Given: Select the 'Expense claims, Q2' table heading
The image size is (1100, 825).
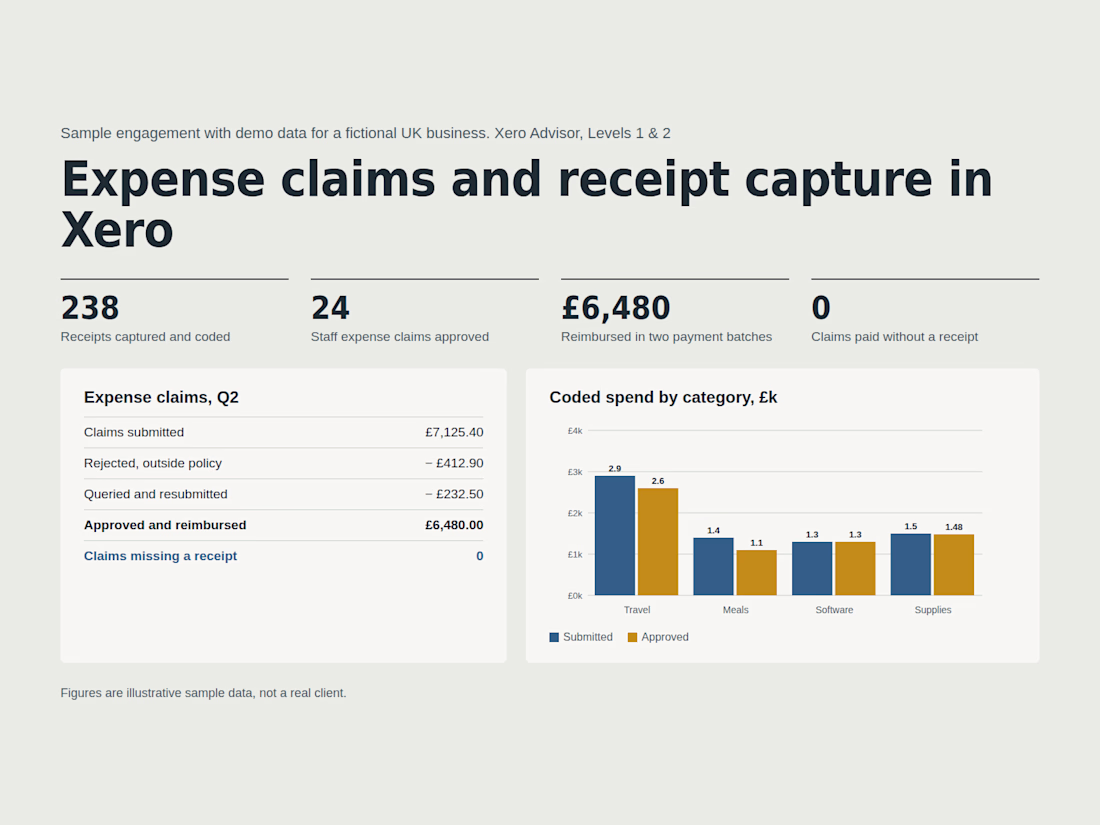Looking at the screenshot, I should [x=161, y=397].
